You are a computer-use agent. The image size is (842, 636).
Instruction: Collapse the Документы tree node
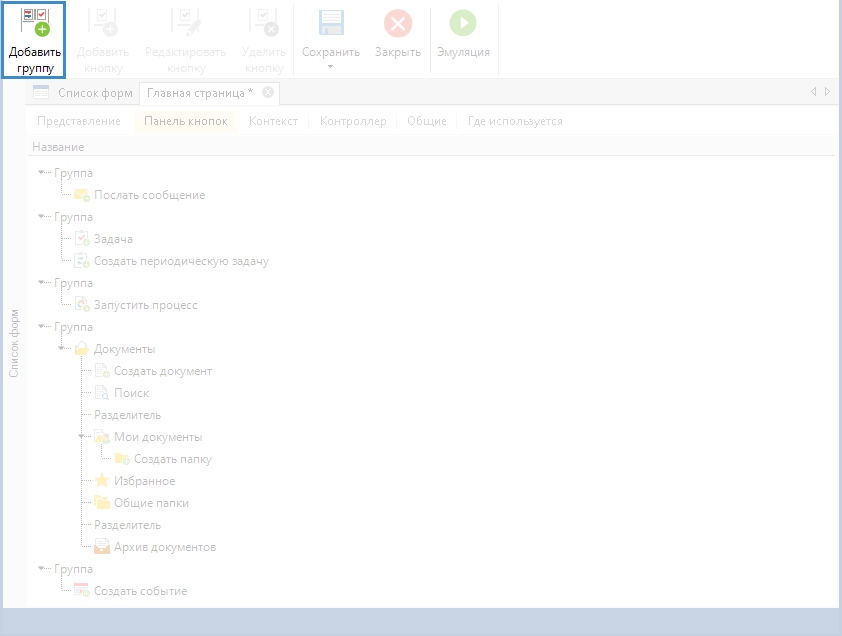click(x=62, y=349)
